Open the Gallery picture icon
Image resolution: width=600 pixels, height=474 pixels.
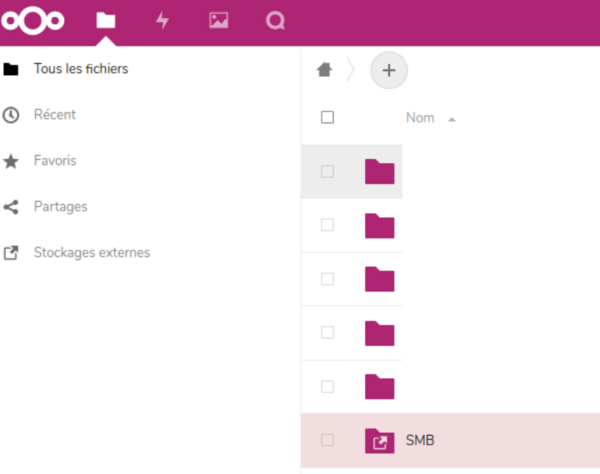pos(219,20)
